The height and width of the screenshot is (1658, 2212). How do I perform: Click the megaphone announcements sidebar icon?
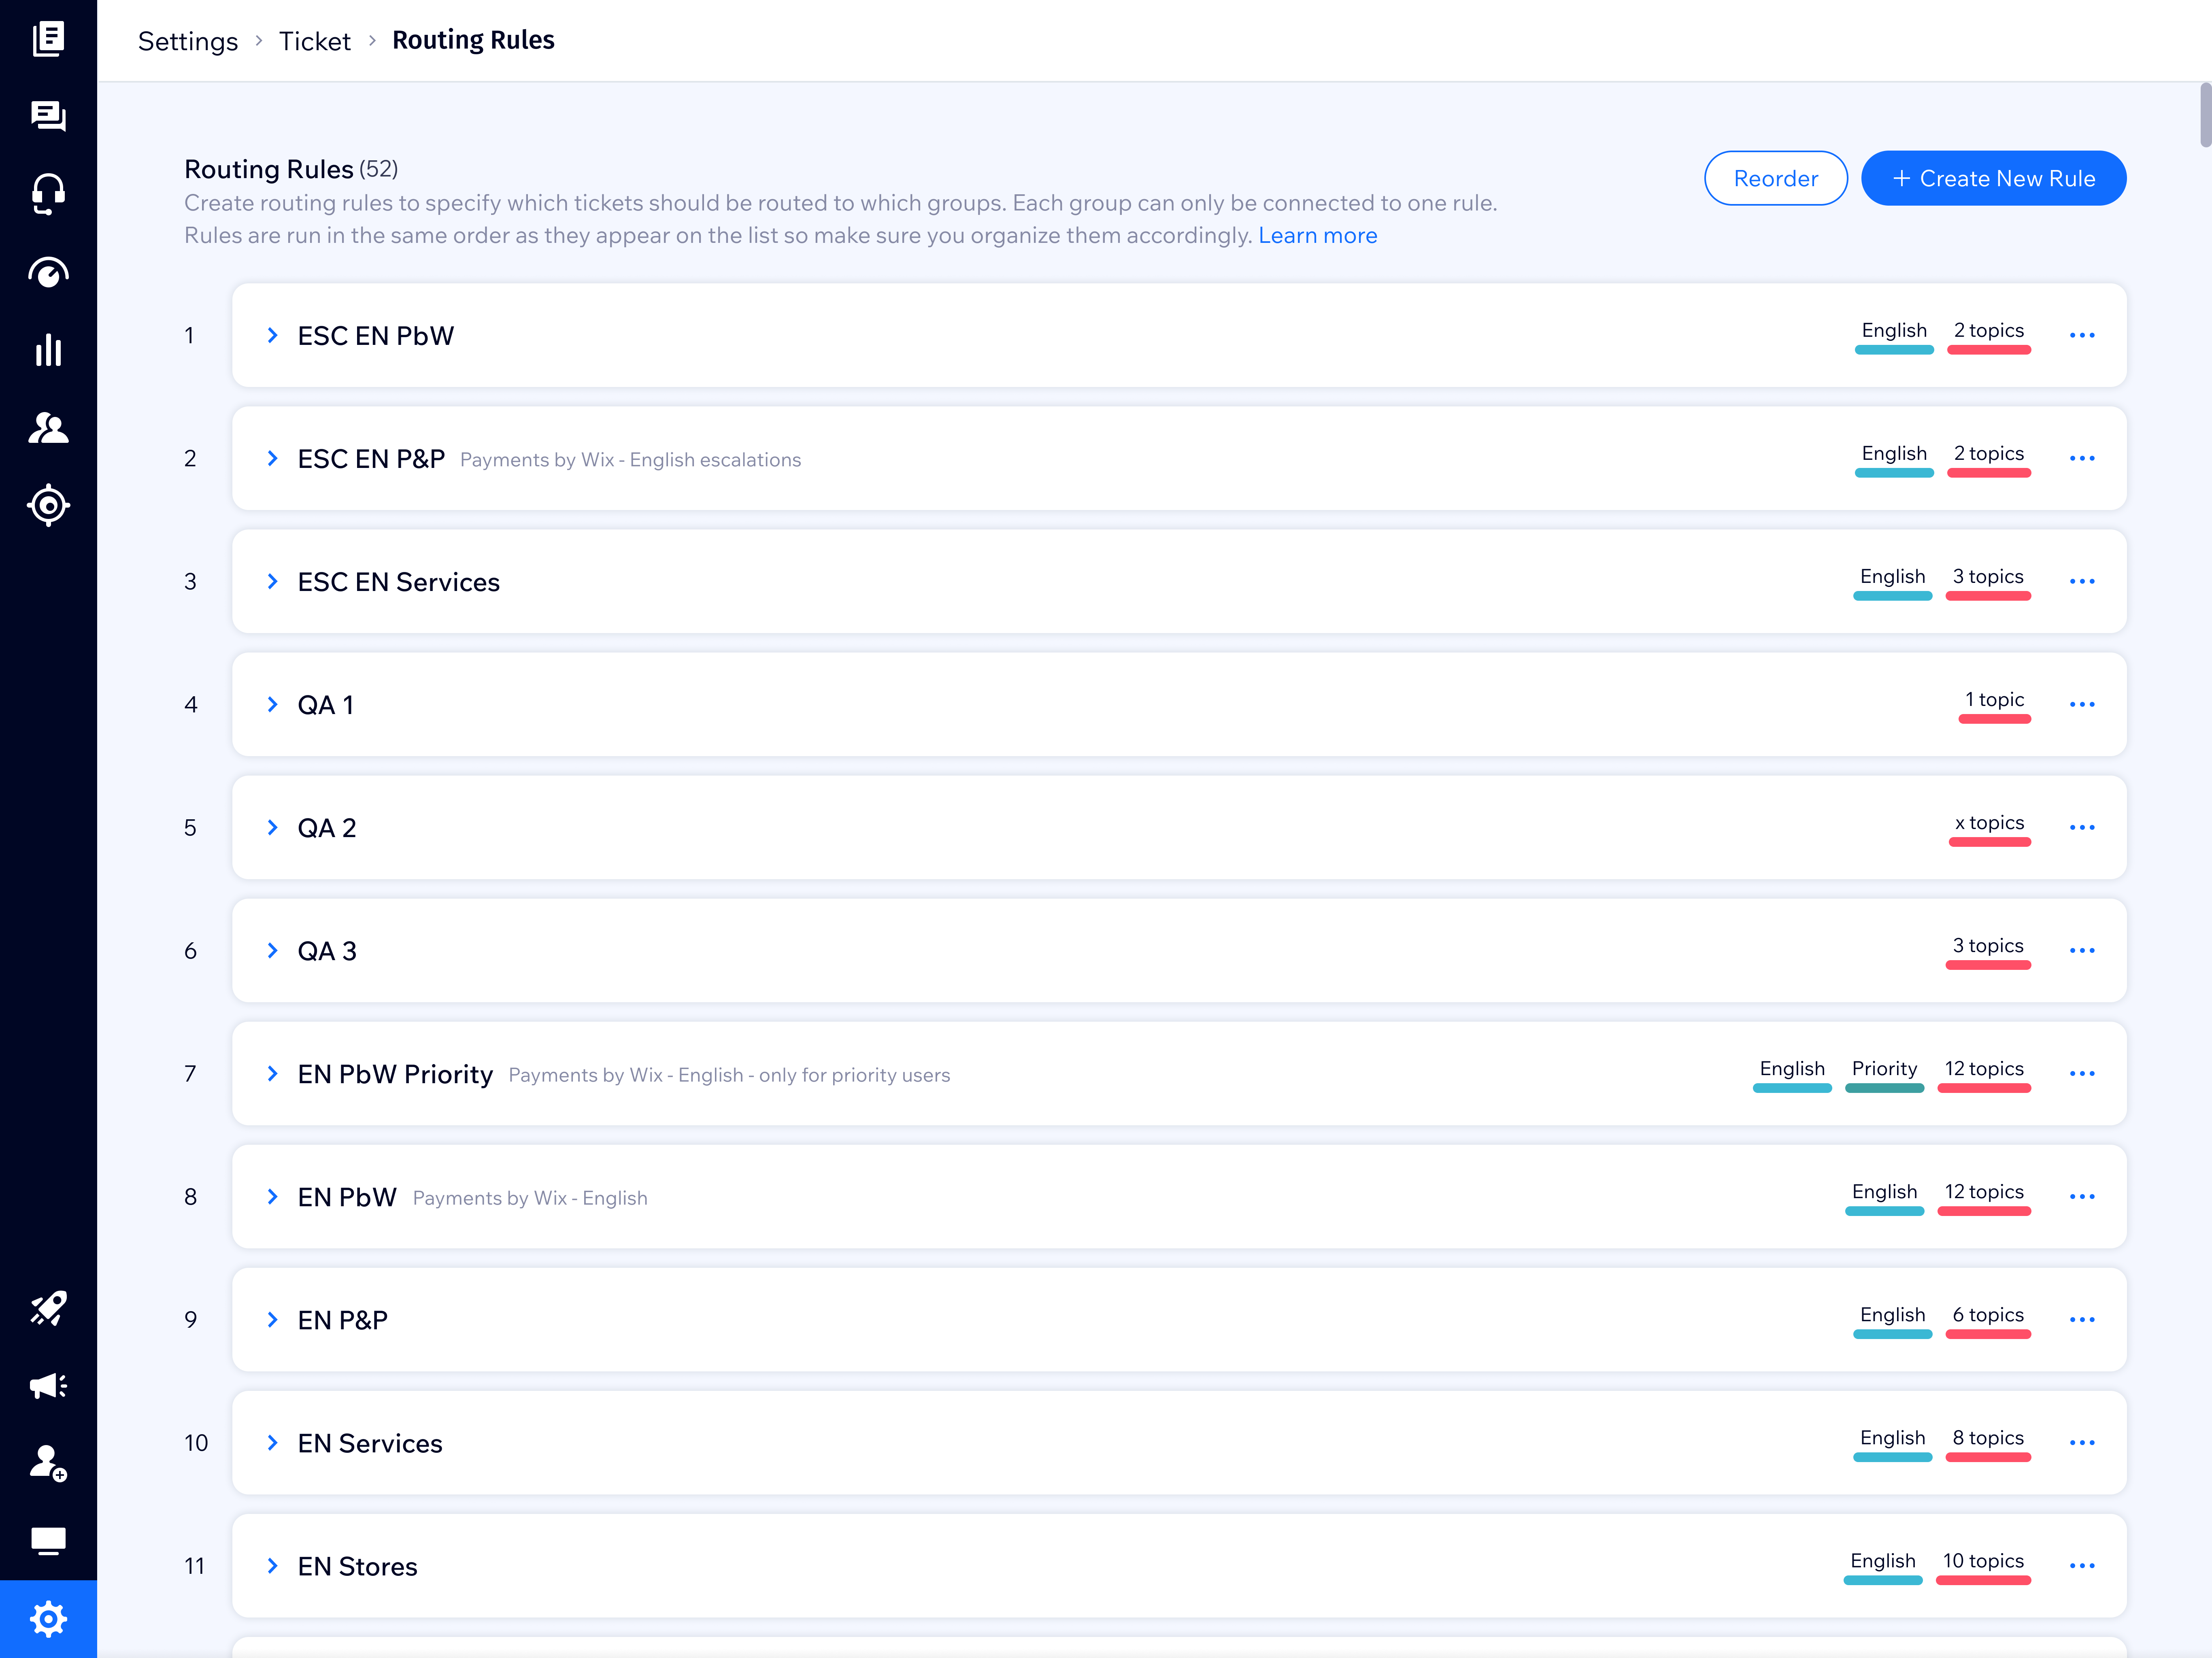pos(48,1386)
